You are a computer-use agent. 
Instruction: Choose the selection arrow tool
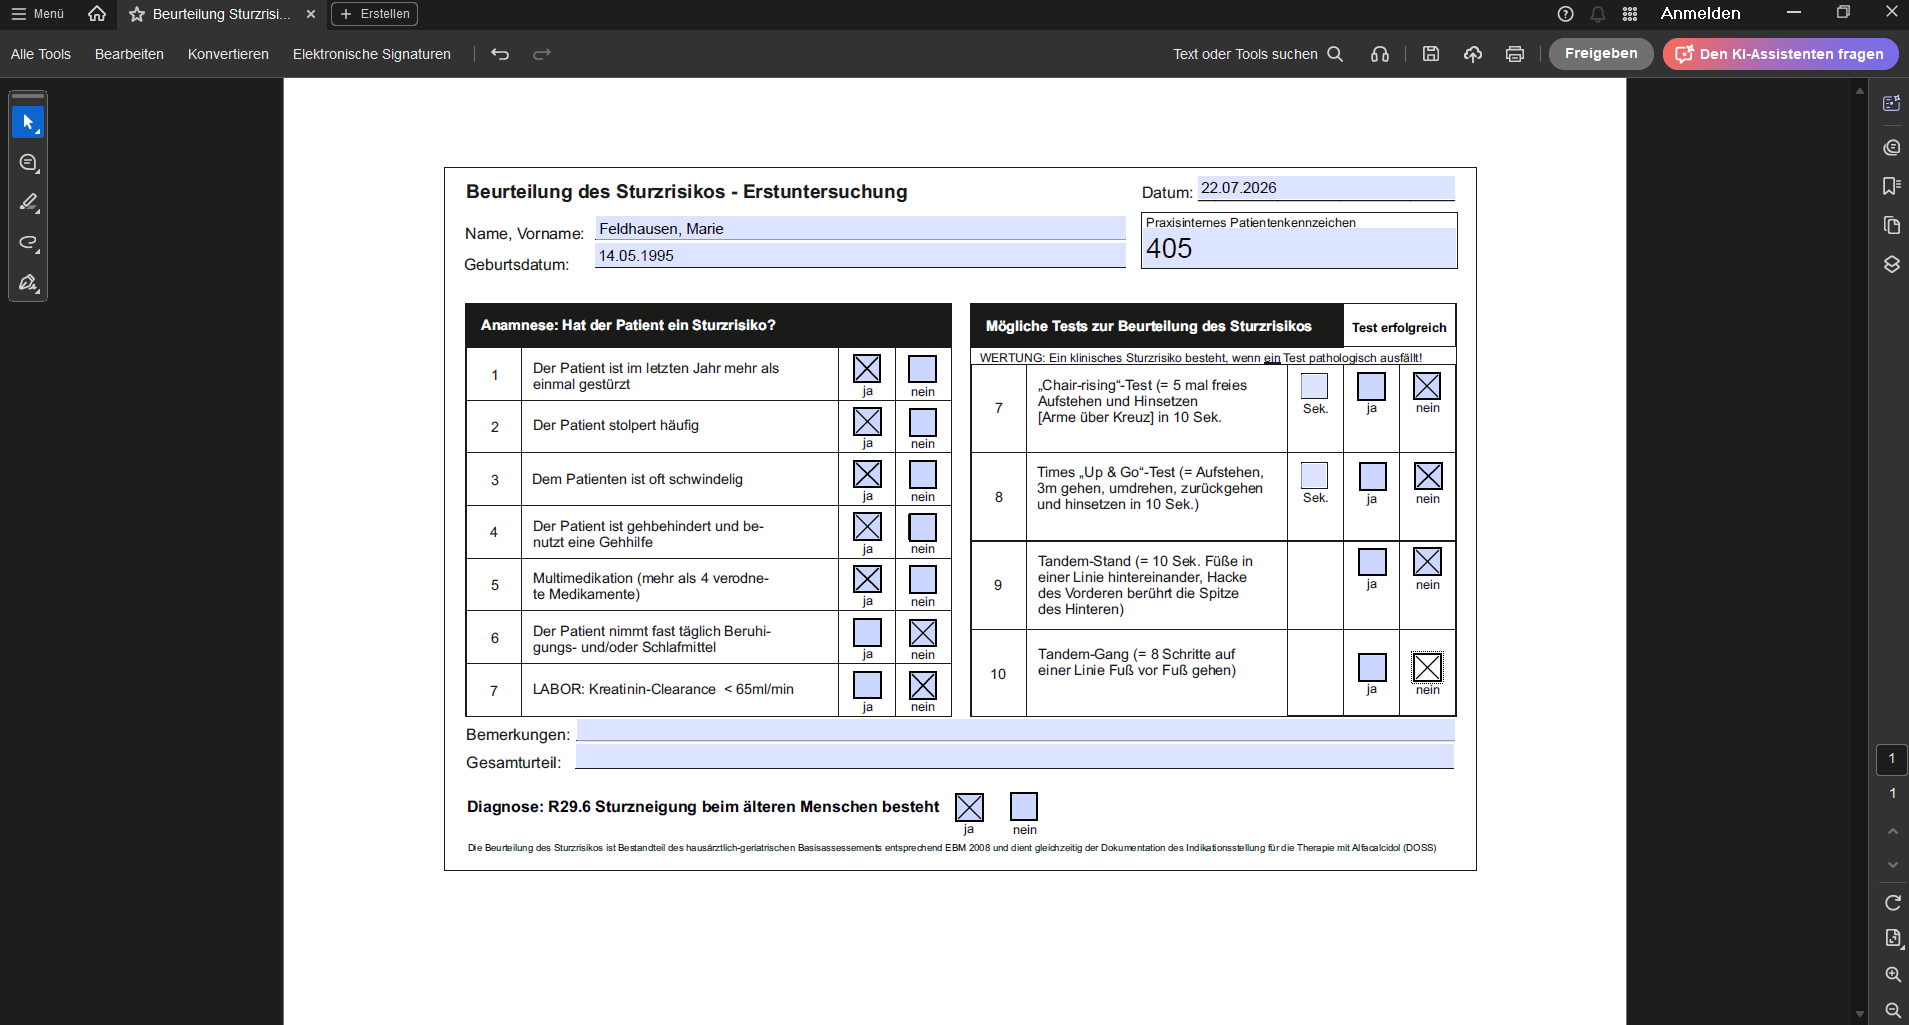(x=28, y=122)
